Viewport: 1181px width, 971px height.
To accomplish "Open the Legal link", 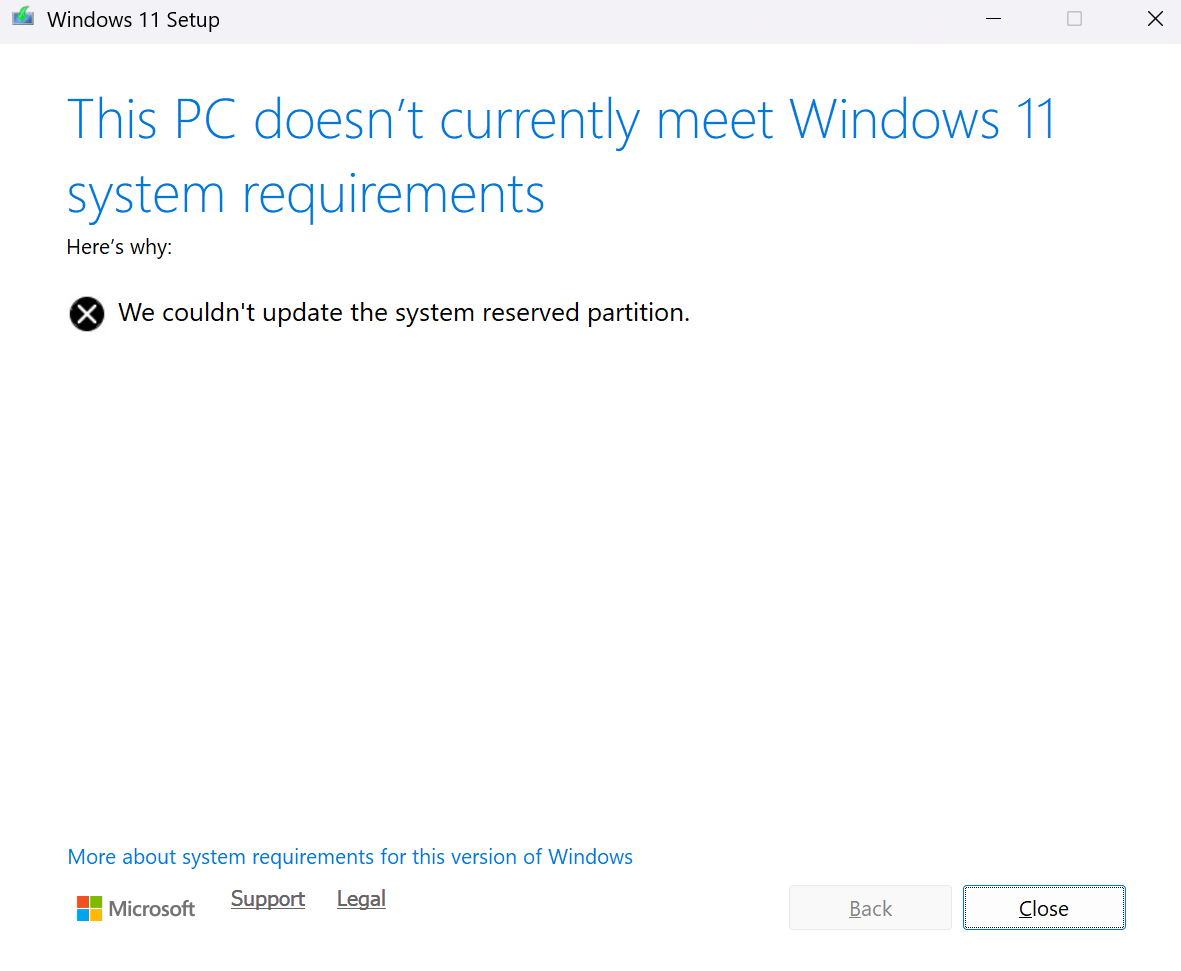I will point(361,899).
